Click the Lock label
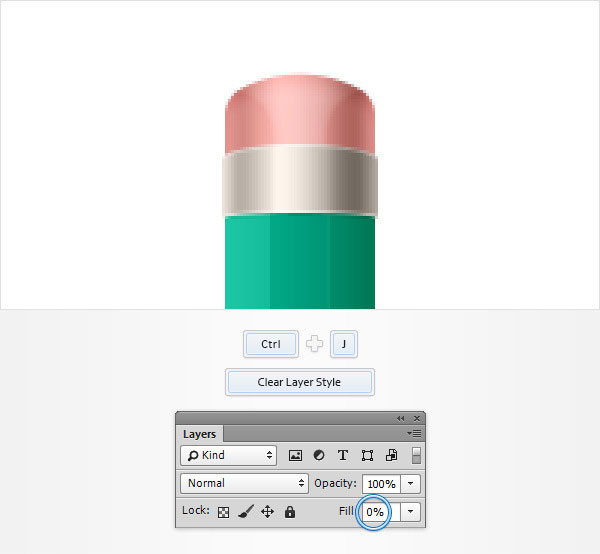This screenshot has width=600, height=554. click(x=196, y=510)
